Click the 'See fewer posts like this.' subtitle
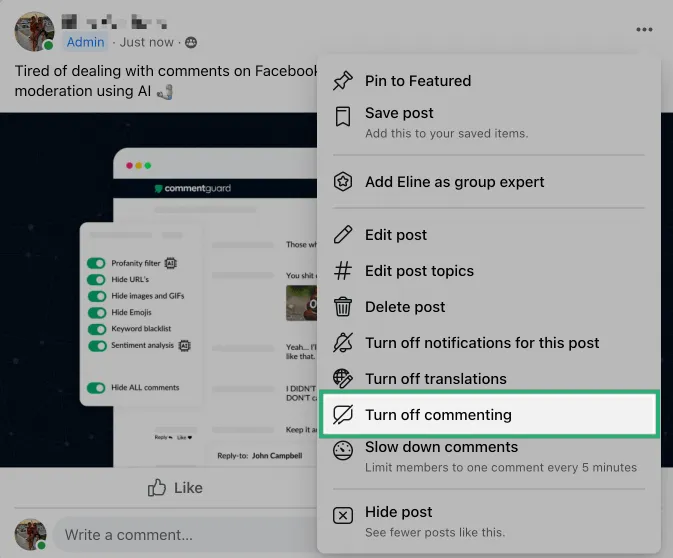Viewport: 673px width, 558px height. 435,532
